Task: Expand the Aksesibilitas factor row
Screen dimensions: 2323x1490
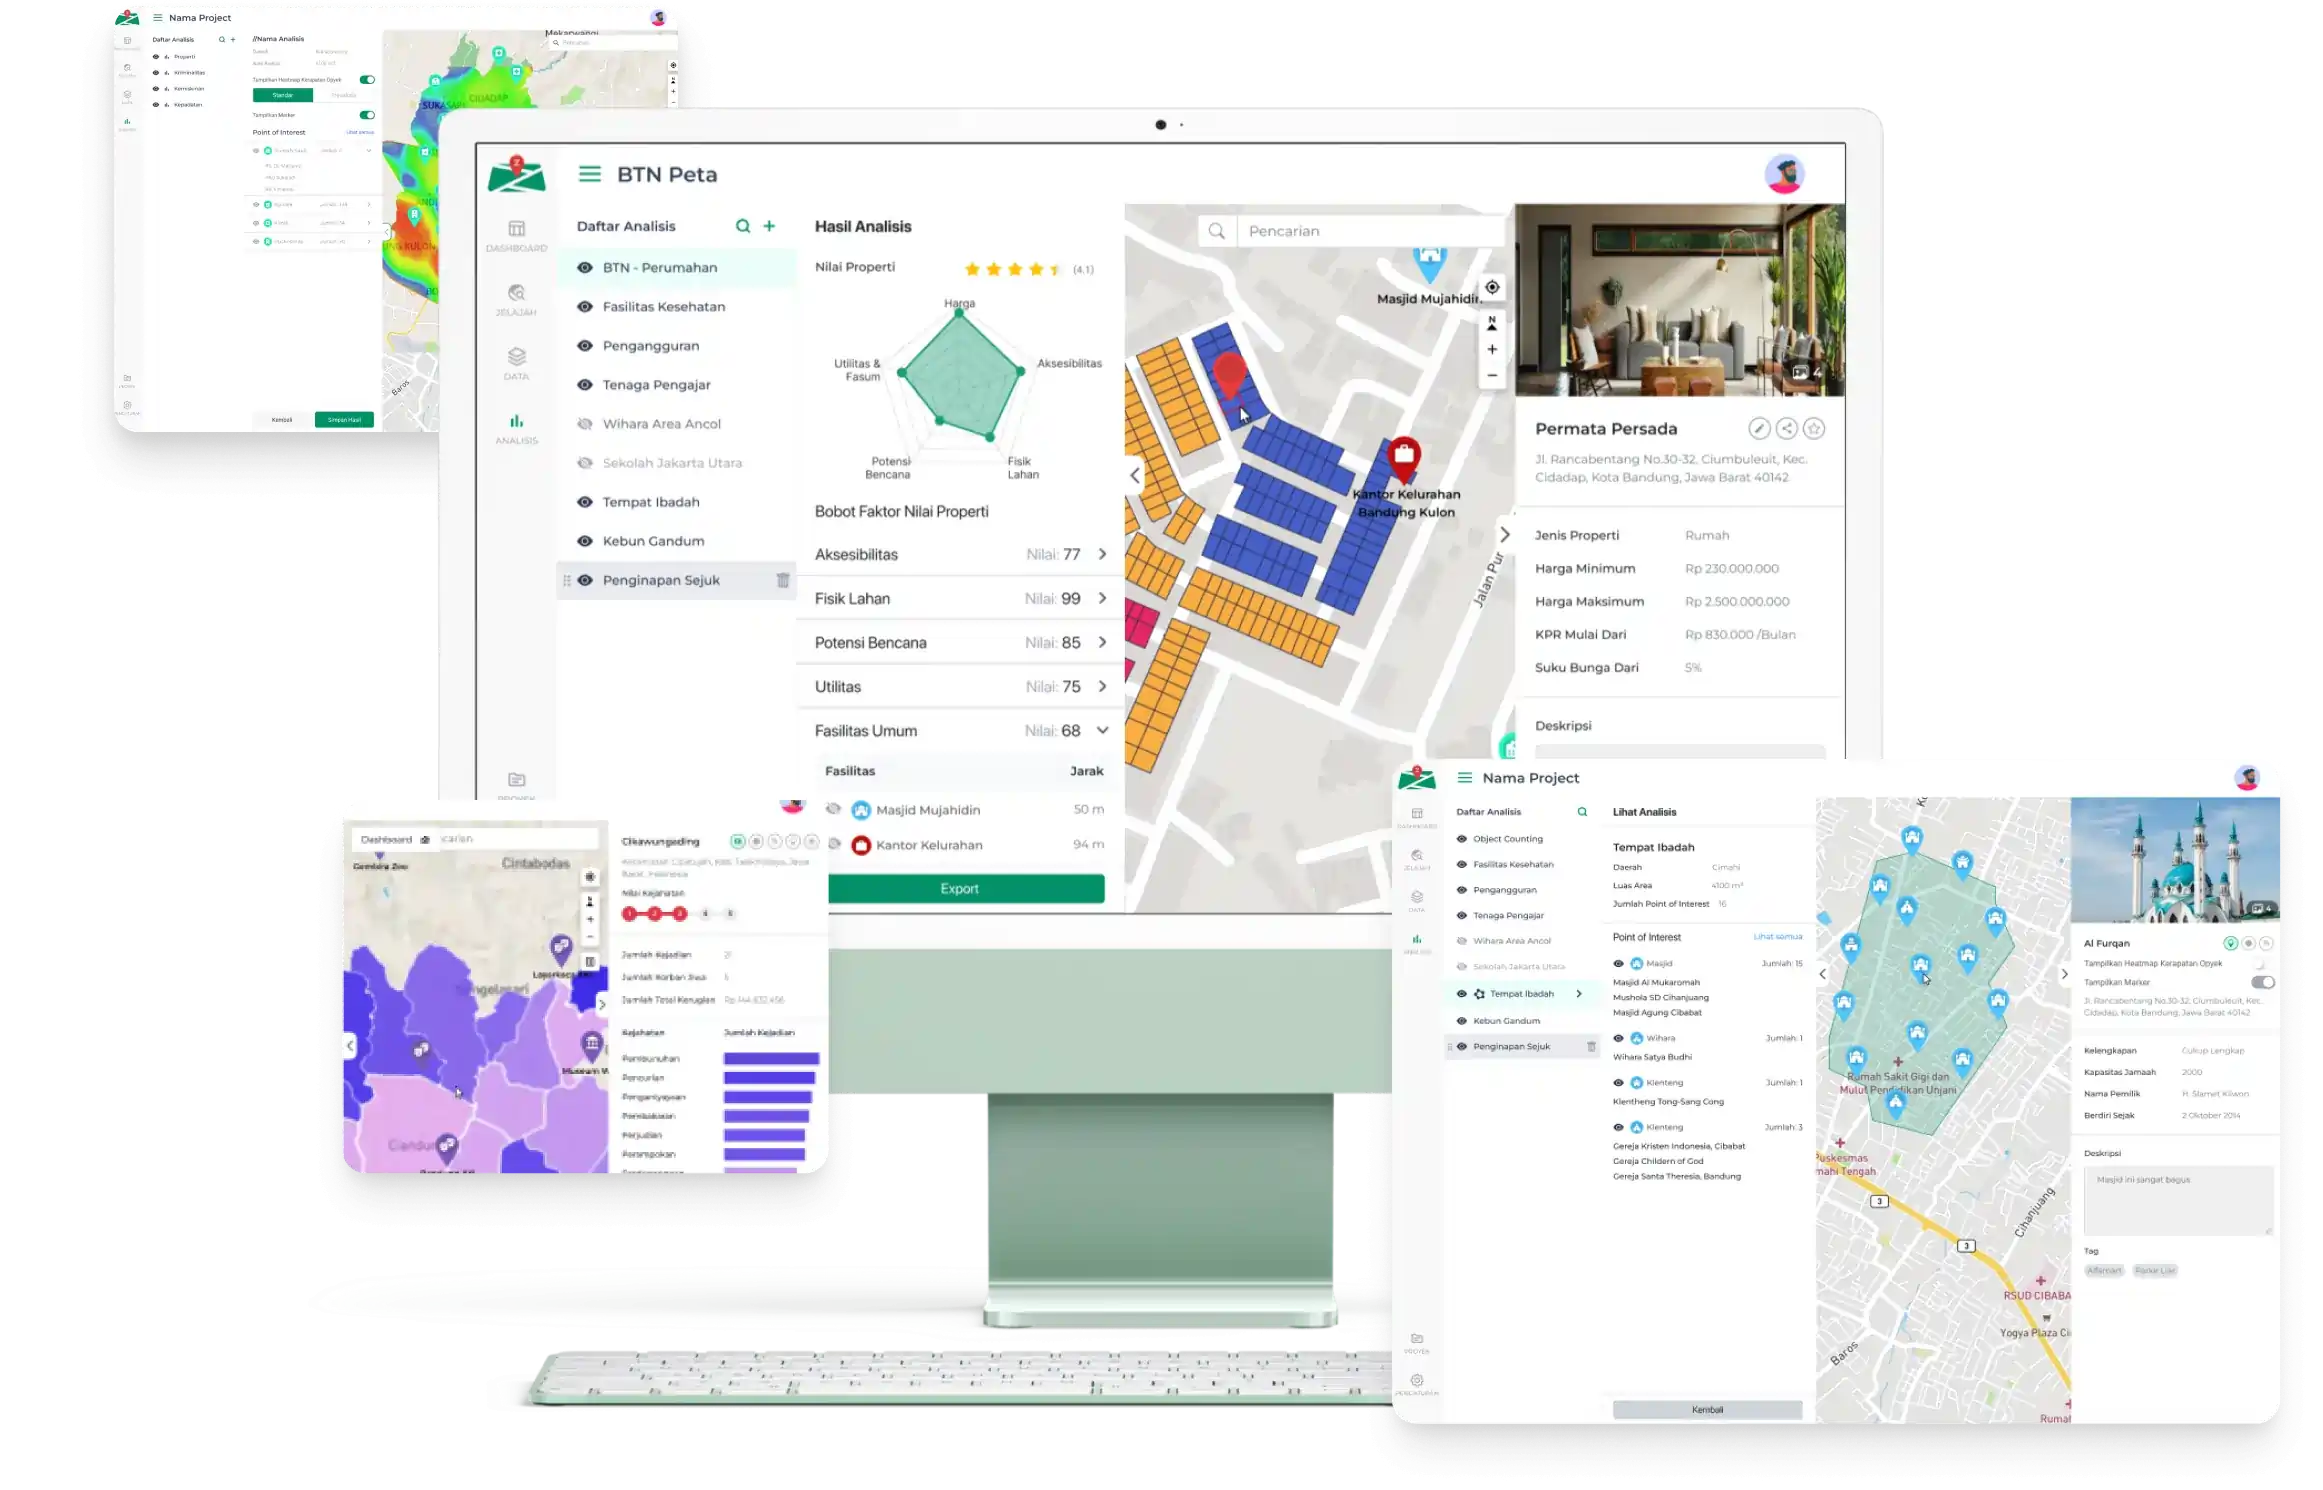Action: coord(1102,554)
